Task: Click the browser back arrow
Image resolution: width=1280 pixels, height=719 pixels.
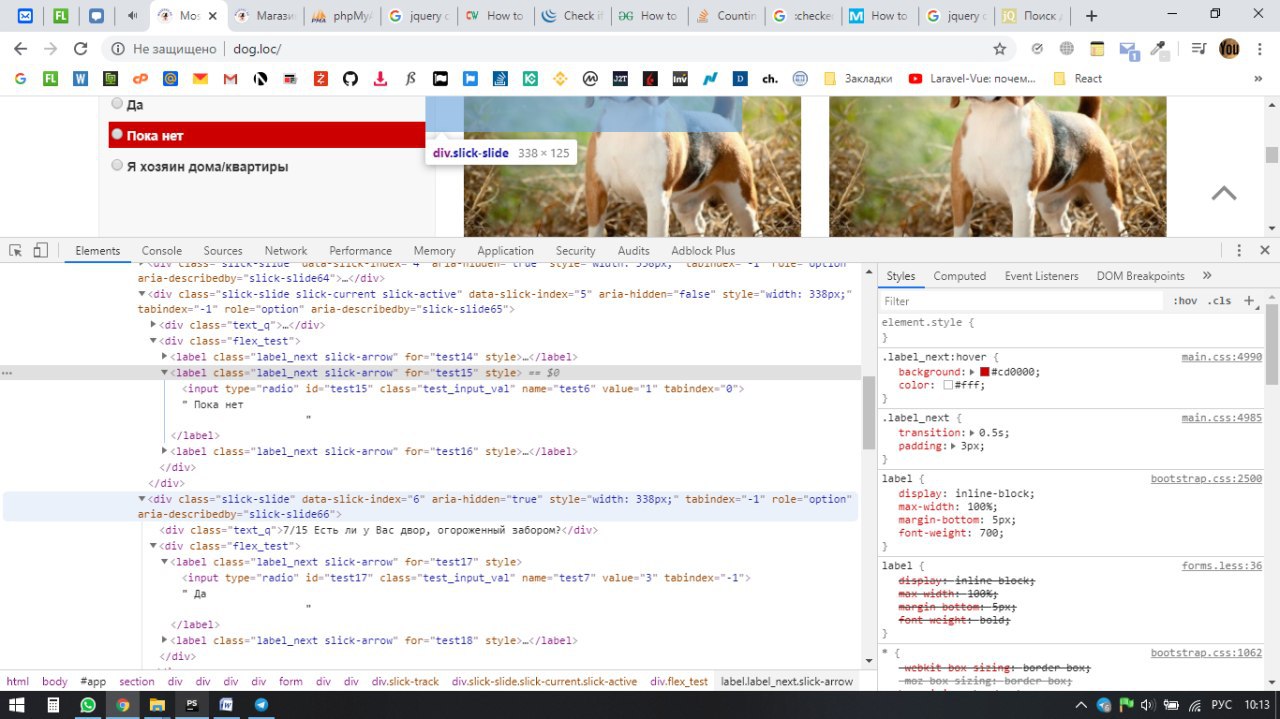Action: pos(21,48)
